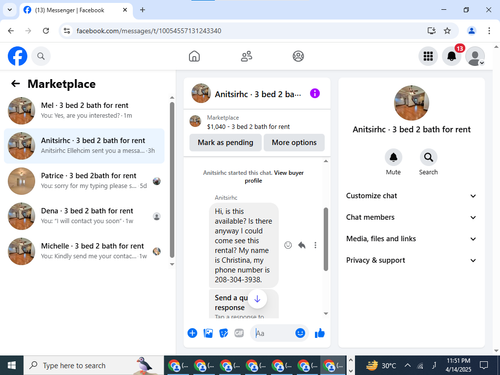Click Chrome profile icon in toolbar

471,31
